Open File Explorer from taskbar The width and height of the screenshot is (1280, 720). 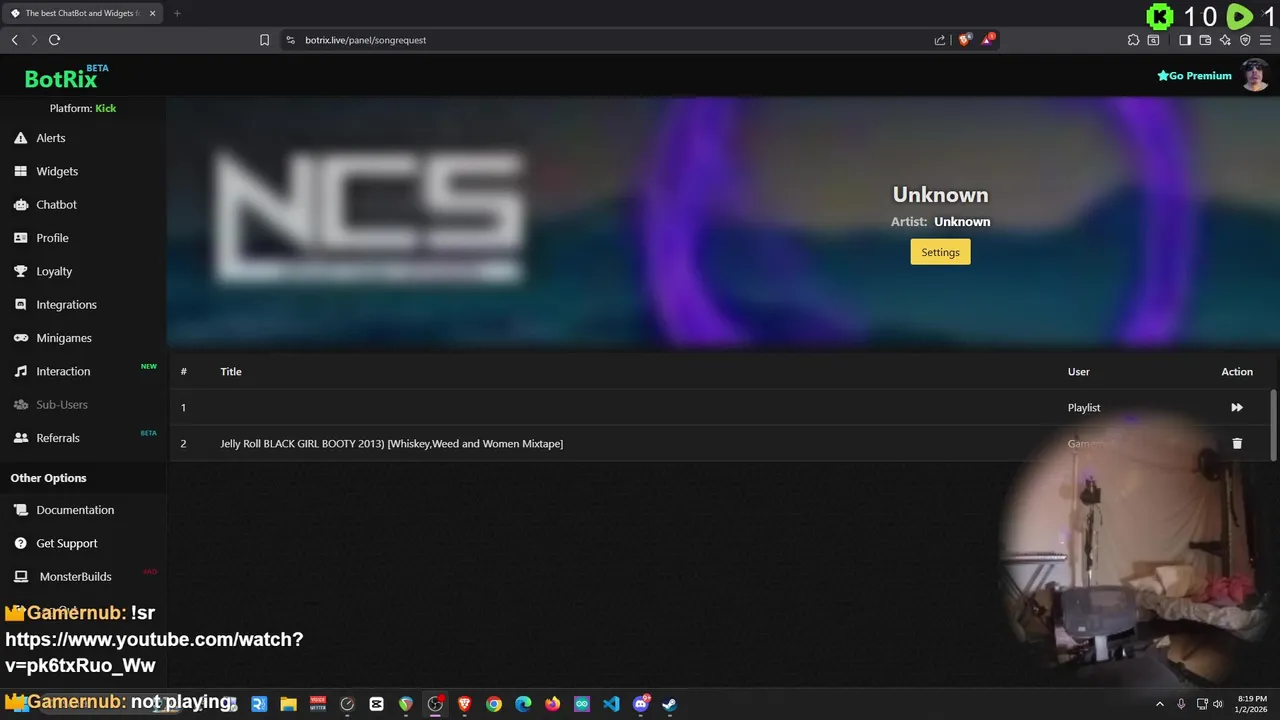pyautogui.click(x=288, y=704)
